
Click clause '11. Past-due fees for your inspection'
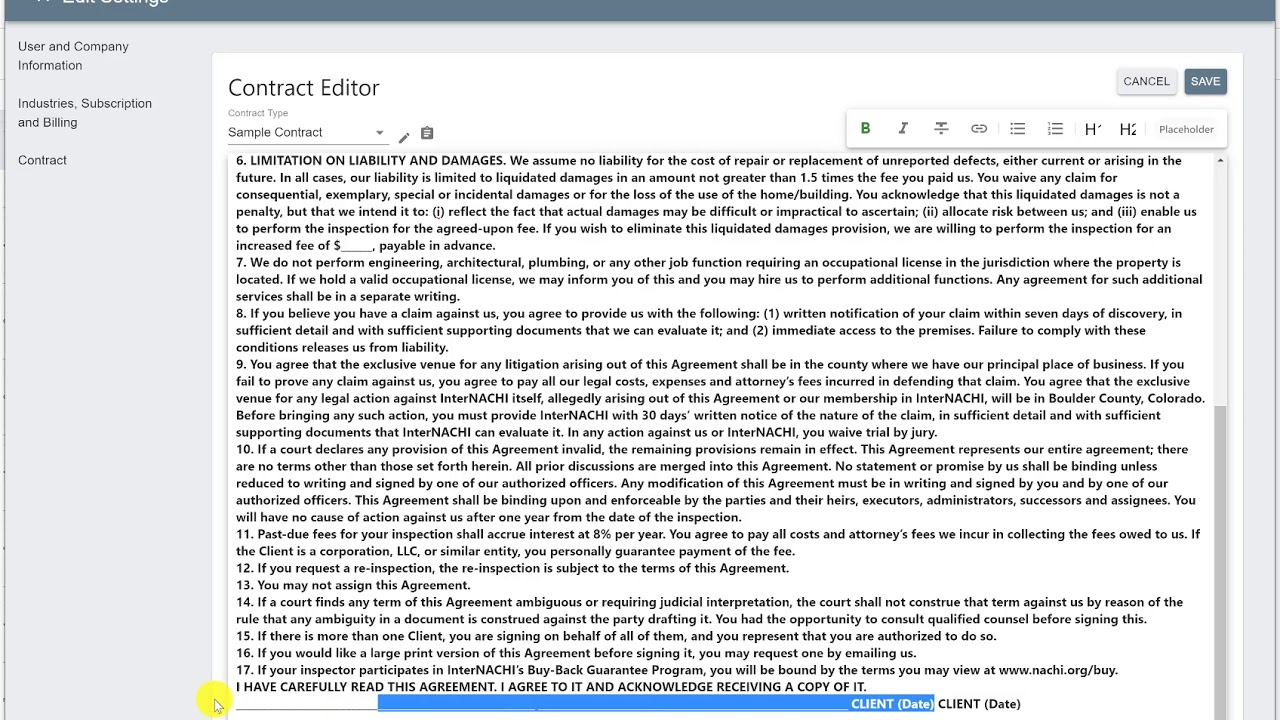(x=718, y=543)
